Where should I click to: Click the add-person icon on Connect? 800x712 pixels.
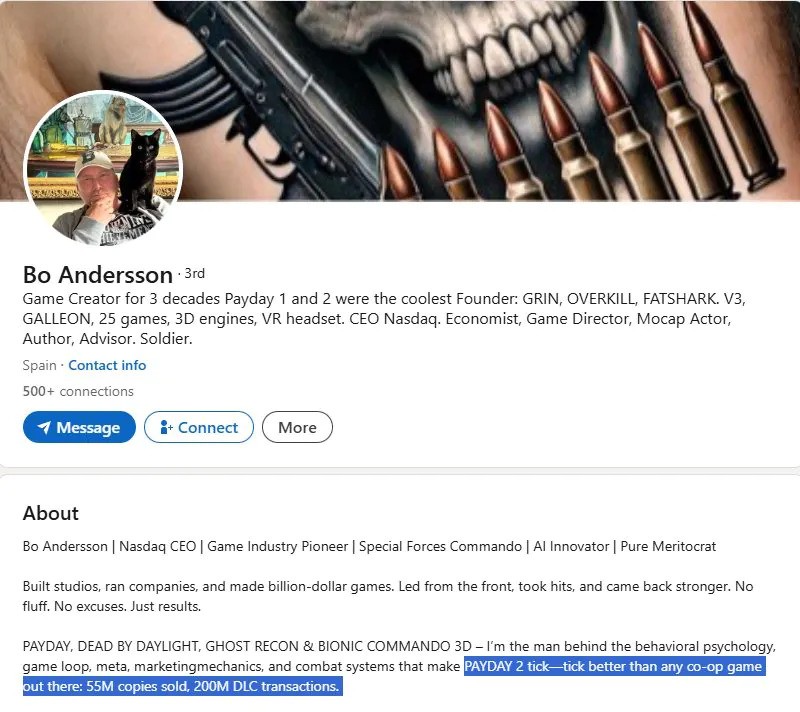166,427
